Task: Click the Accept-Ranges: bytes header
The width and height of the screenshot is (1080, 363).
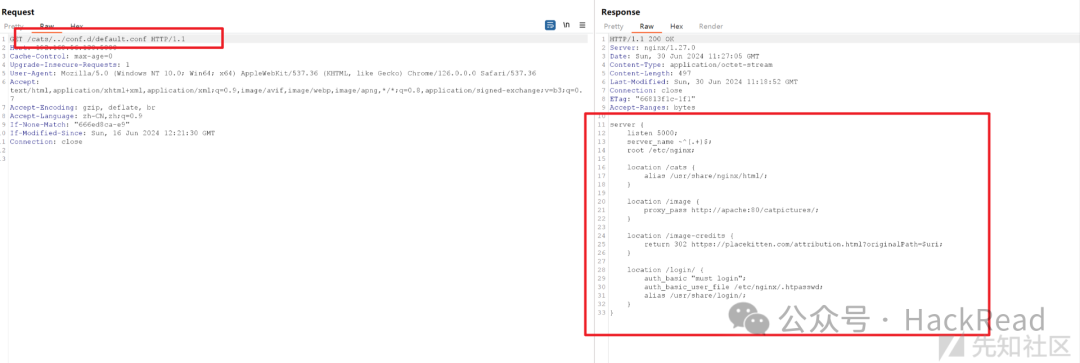Action: coord(652,107)
